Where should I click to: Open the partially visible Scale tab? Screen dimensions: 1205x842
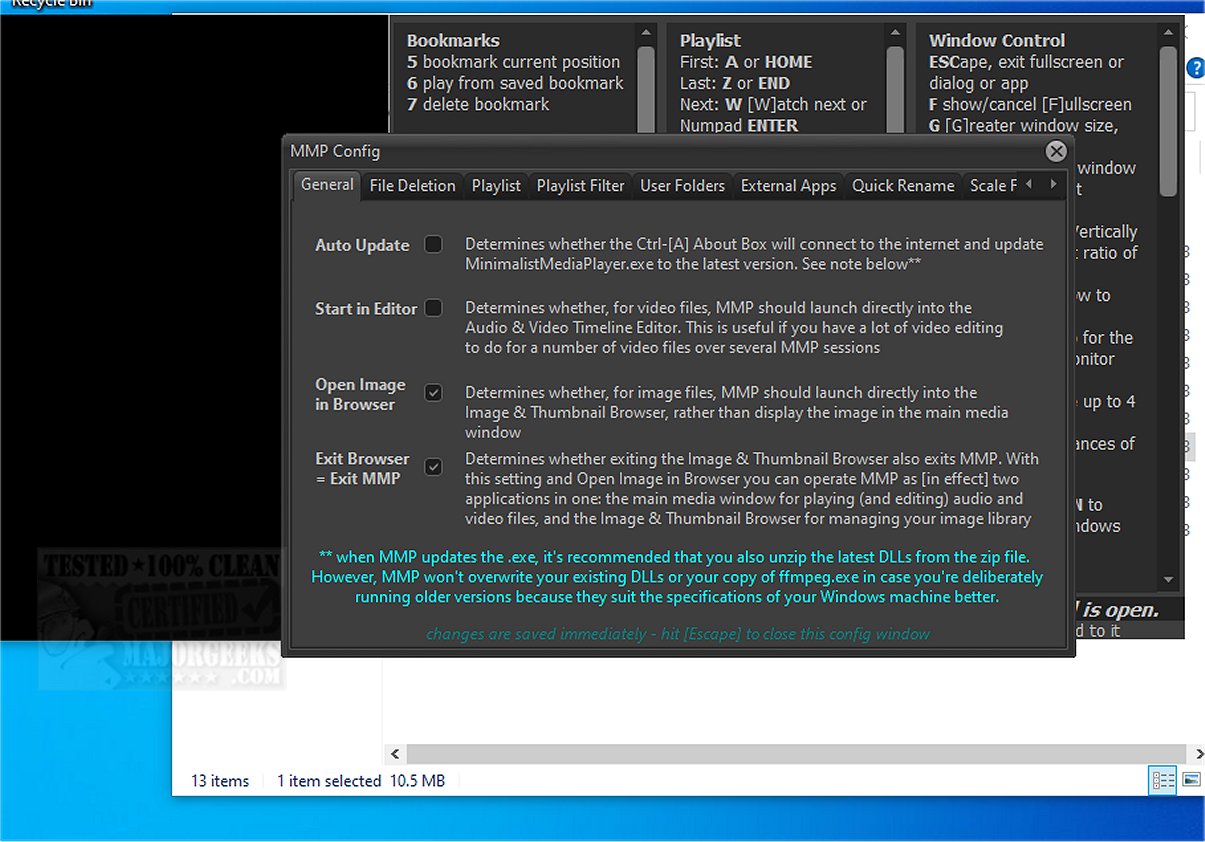992,186
